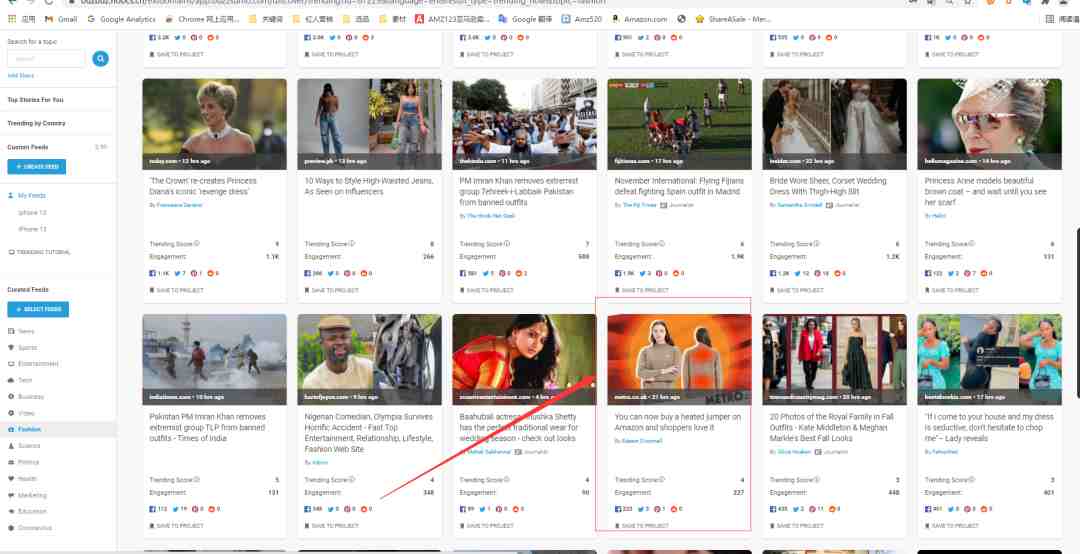Image resolution: width=1080 pixels, height=554 pixels.
Task: Open the Health feed heart icon
Action: coord(11,479)
